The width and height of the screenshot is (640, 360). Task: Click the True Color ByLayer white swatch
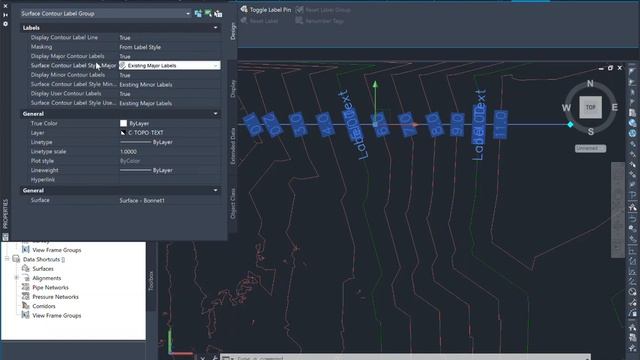coord(123,123)
